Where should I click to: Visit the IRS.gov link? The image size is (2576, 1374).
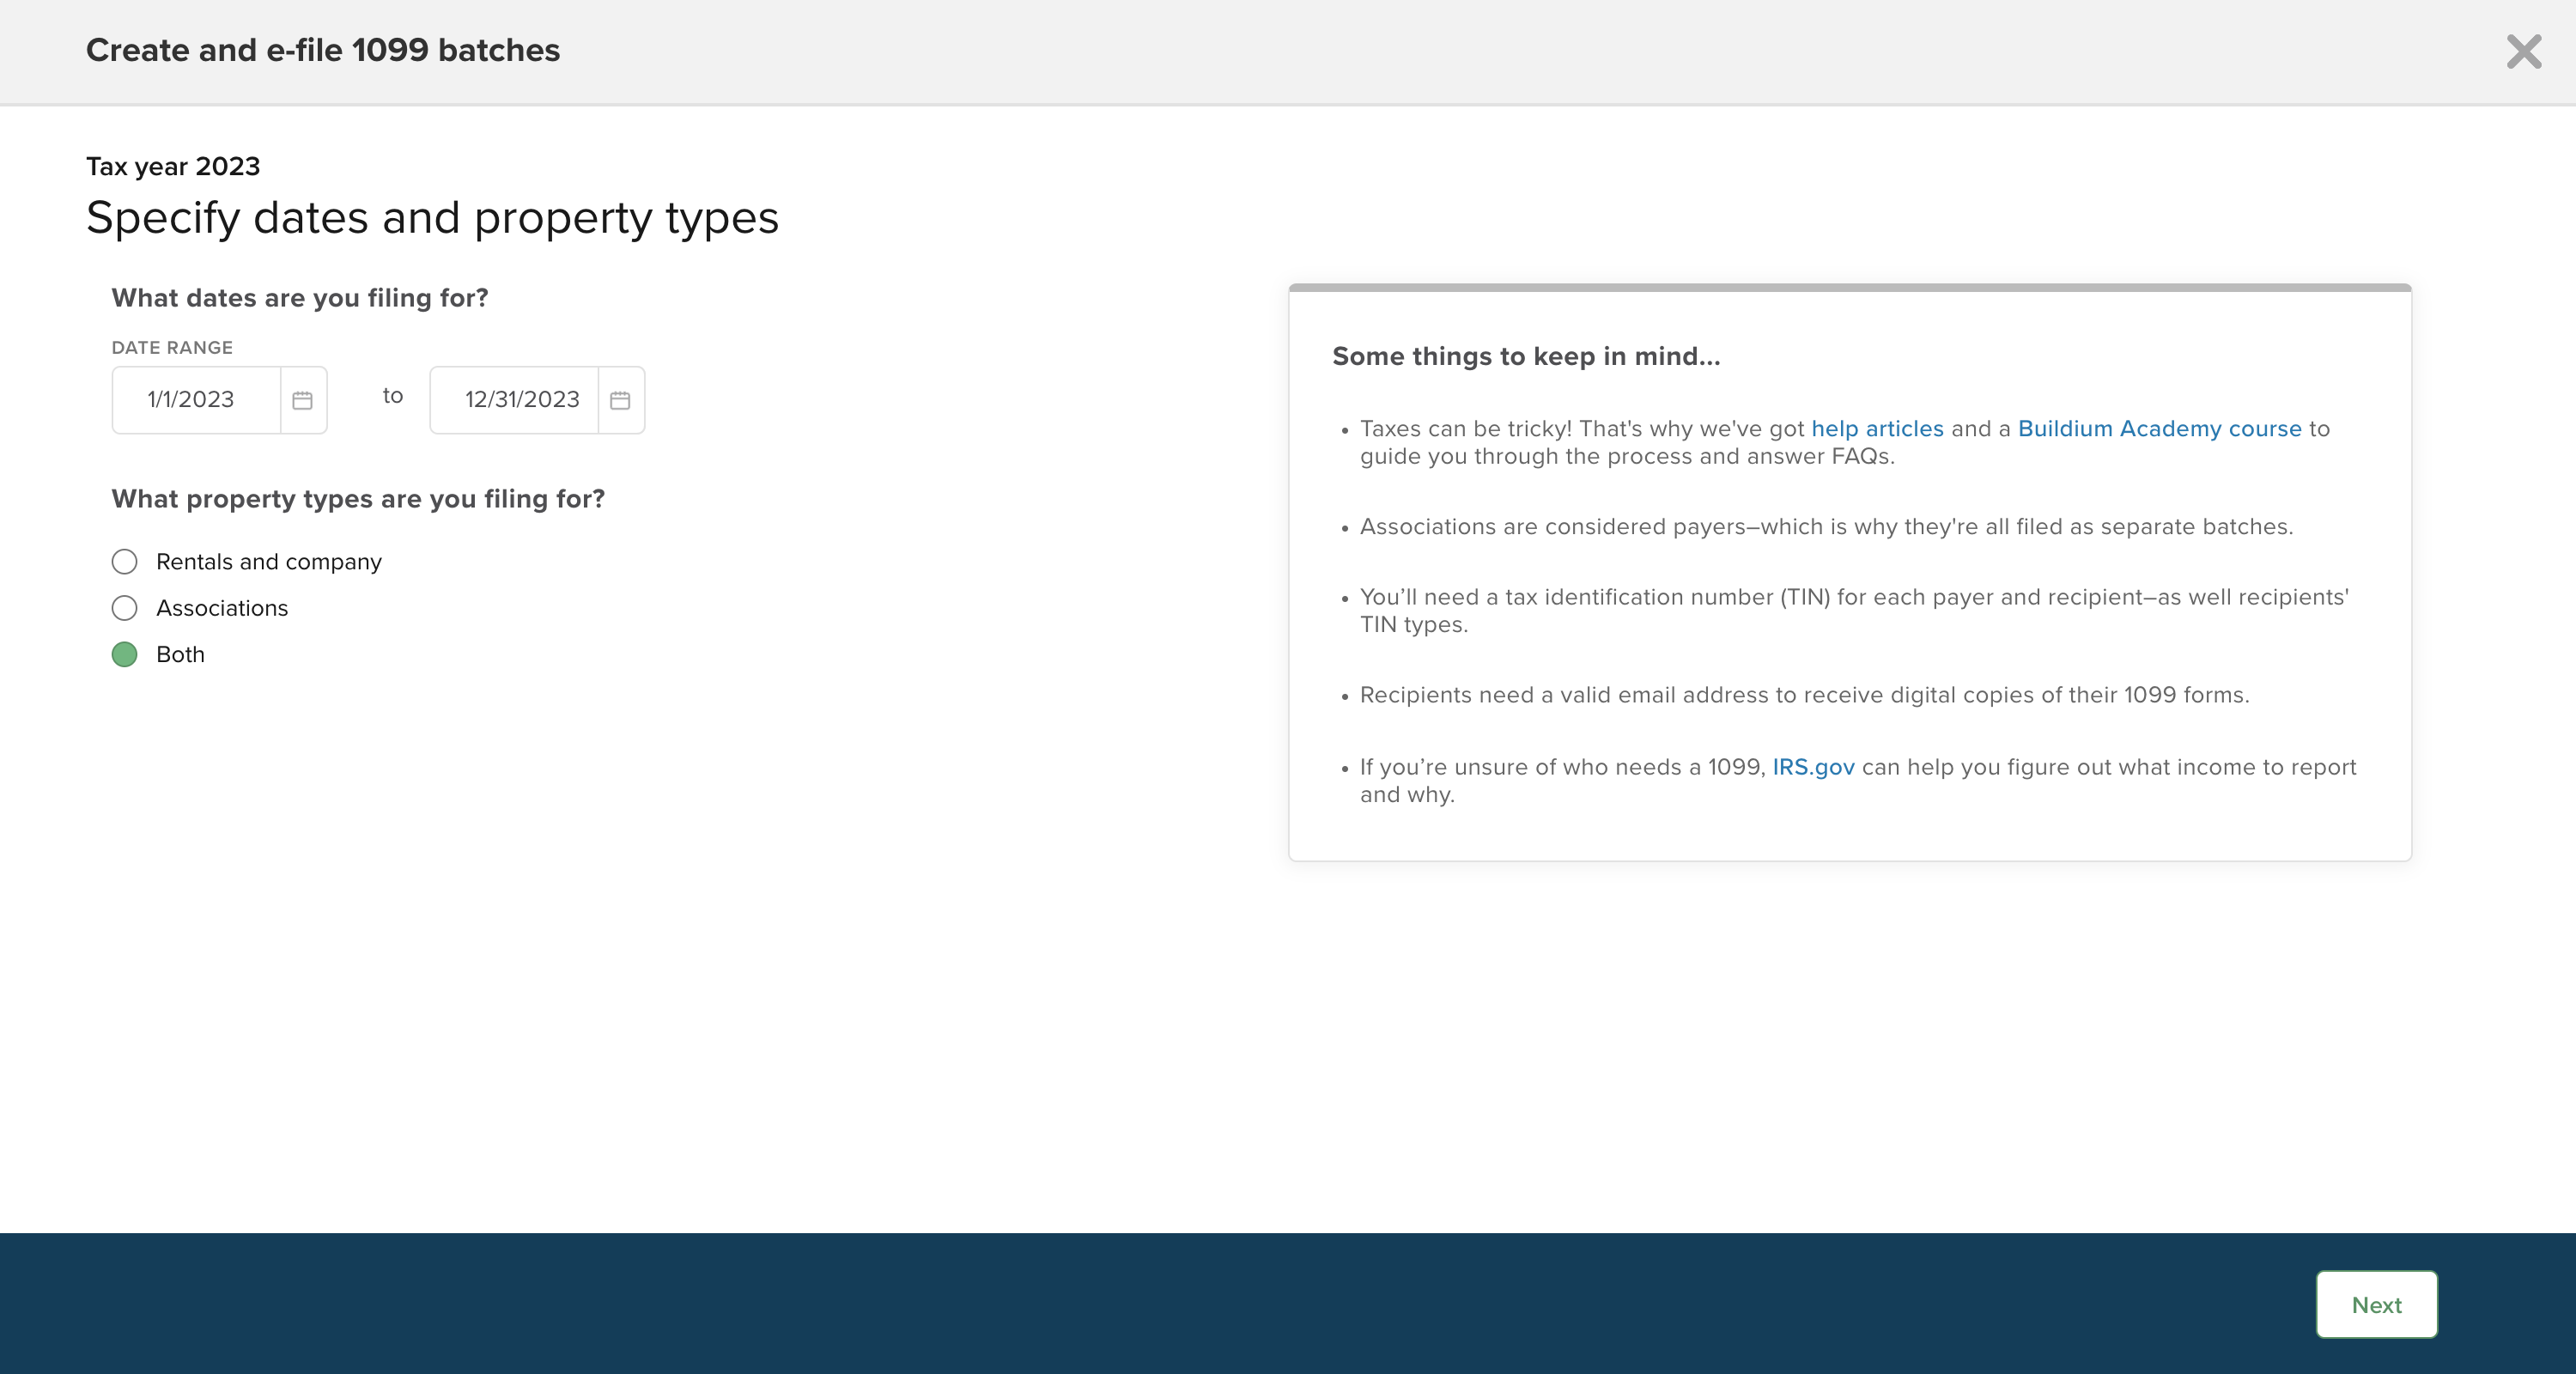tap(1813, 767)
